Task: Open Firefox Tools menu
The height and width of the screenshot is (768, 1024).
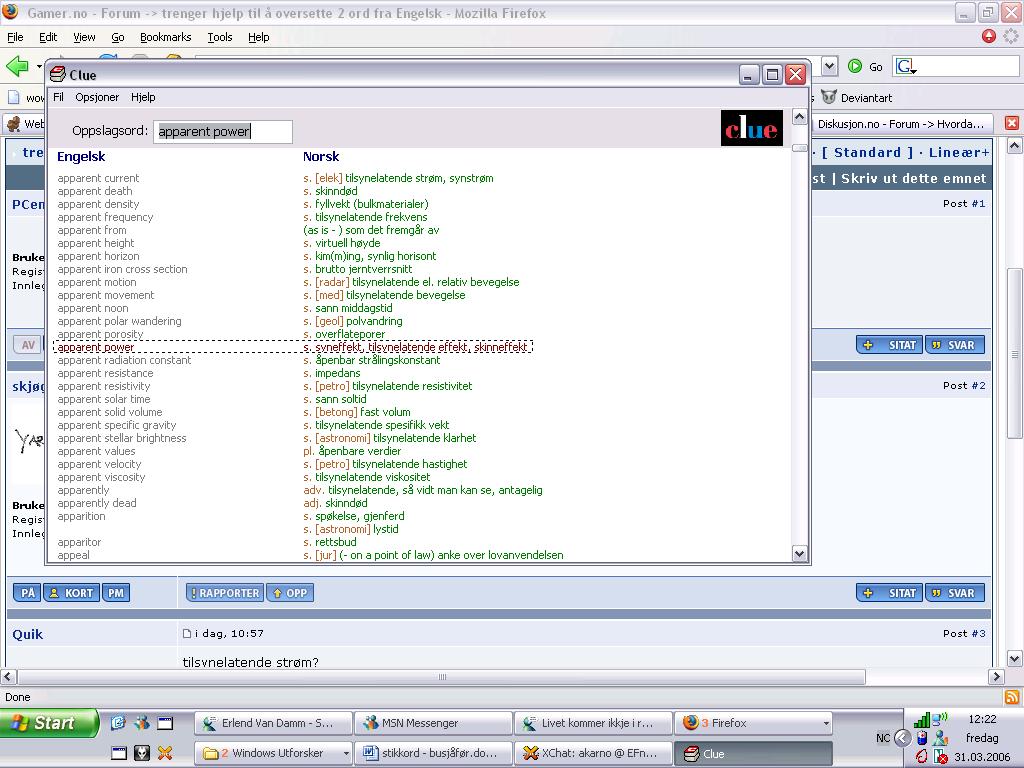Action: pos(220,37)
